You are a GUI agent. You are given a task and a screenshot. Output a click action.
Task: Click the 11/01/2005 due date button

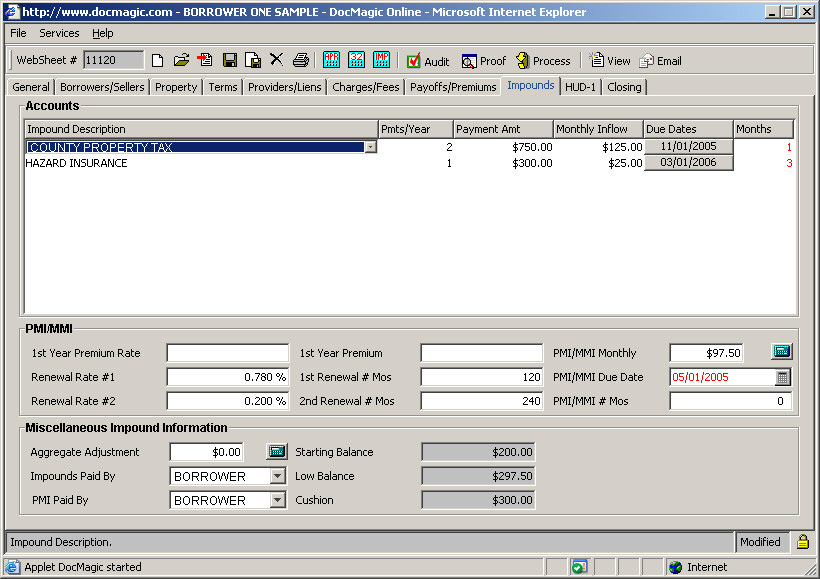point(688,146)
